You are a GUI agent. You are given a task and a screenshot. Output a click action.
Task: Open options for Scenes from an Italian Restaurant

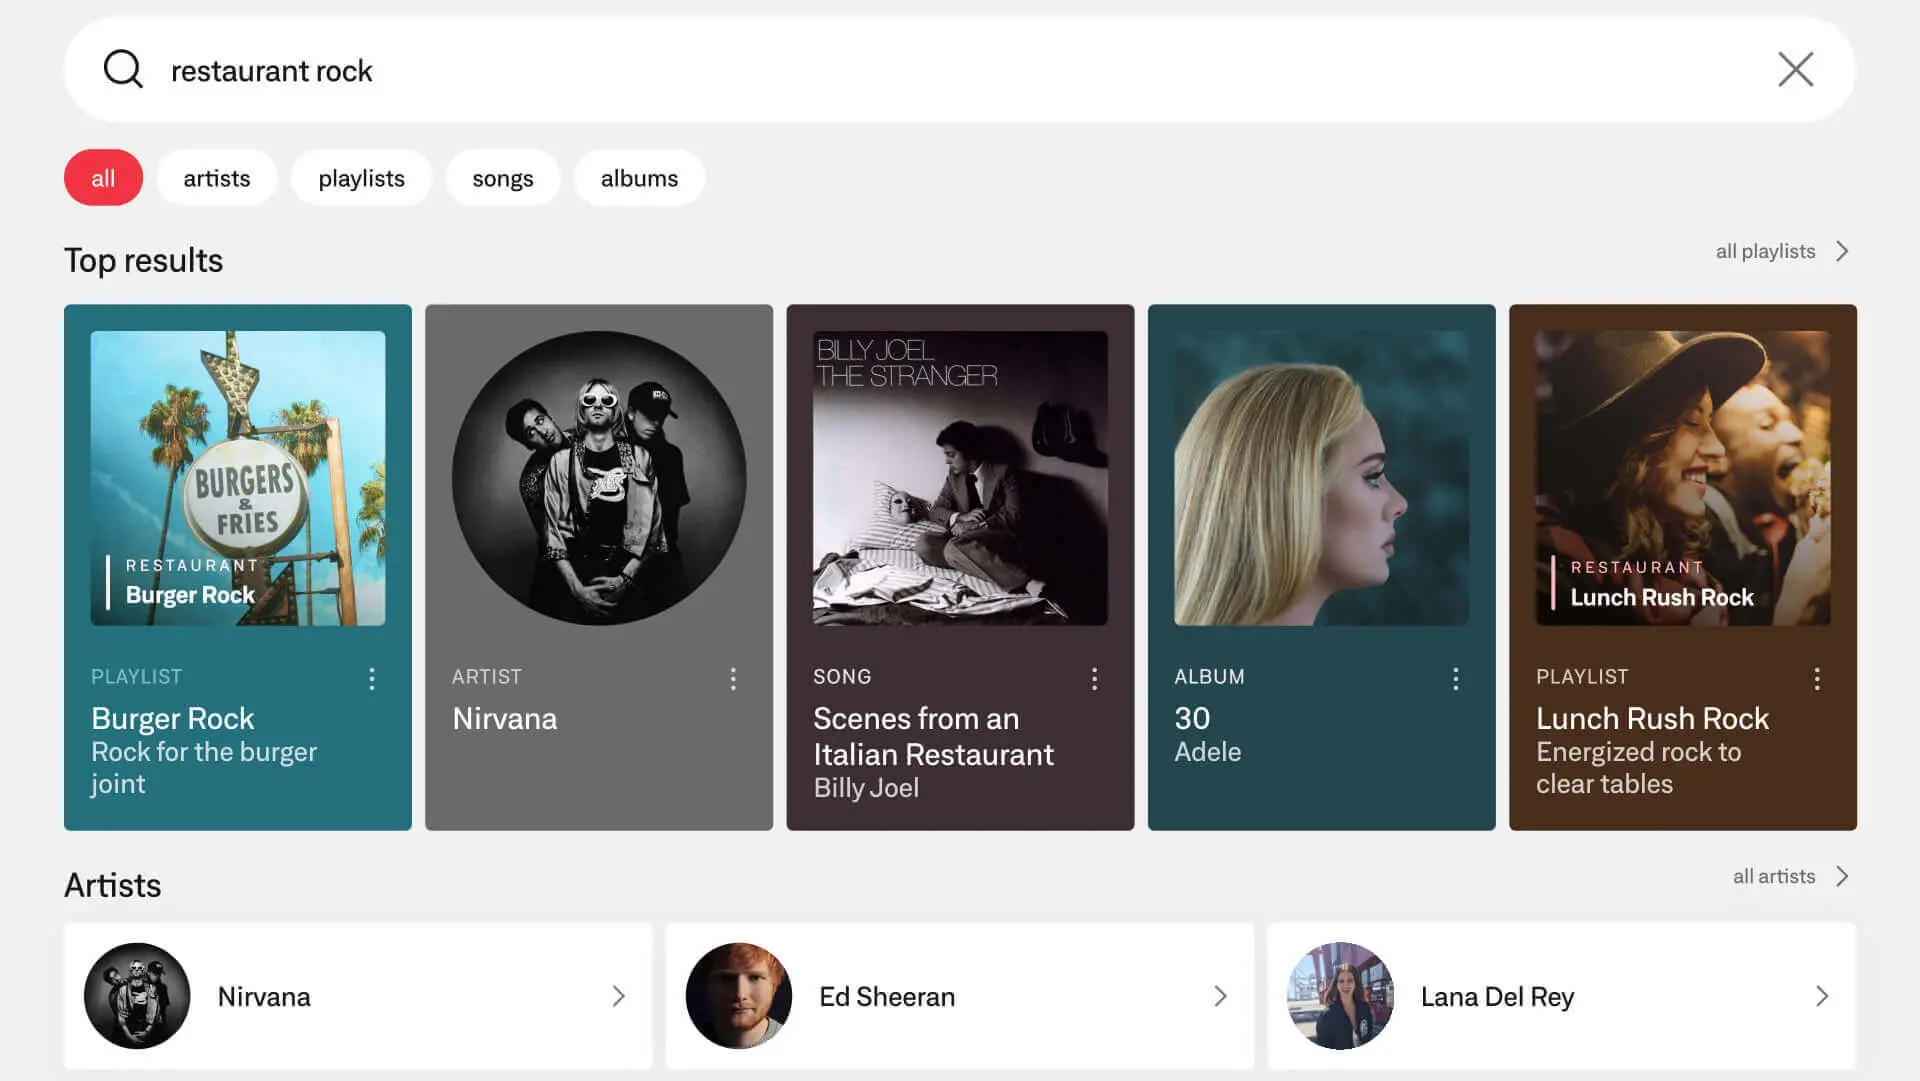(x=1094, y=679)
